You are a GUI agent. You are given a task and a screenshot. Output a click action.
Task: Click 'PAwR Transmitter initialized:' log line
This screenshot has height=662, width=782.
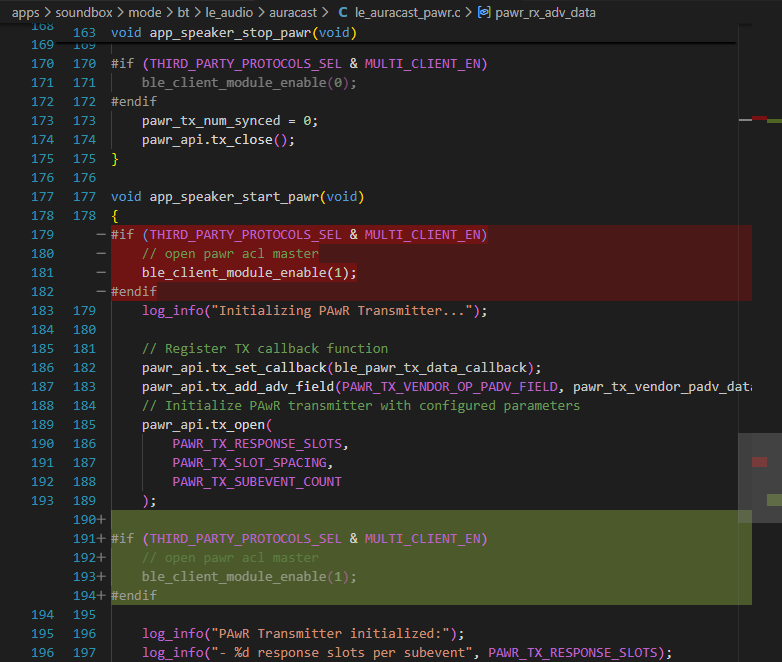click(x=303, y=634)
